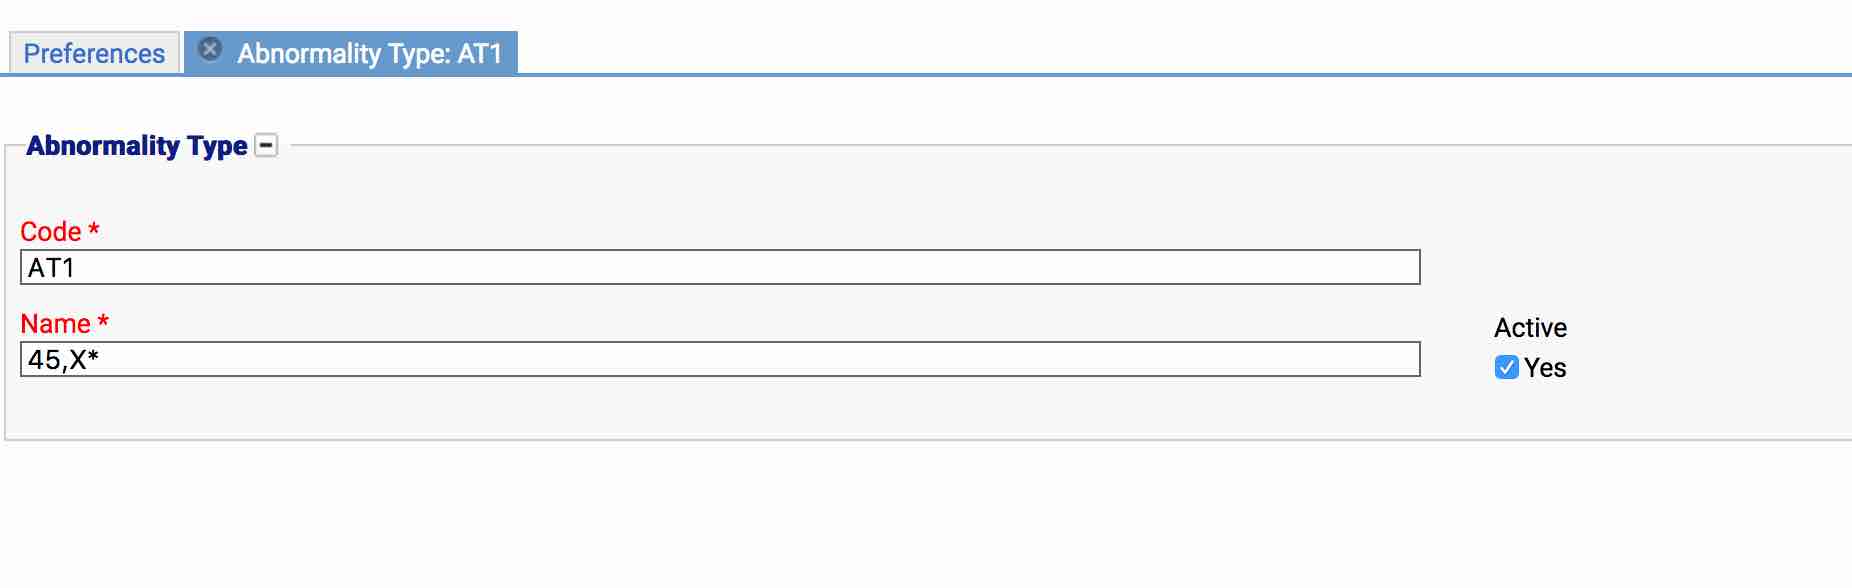
Task: Click the Active label text
Action: 1530,328
